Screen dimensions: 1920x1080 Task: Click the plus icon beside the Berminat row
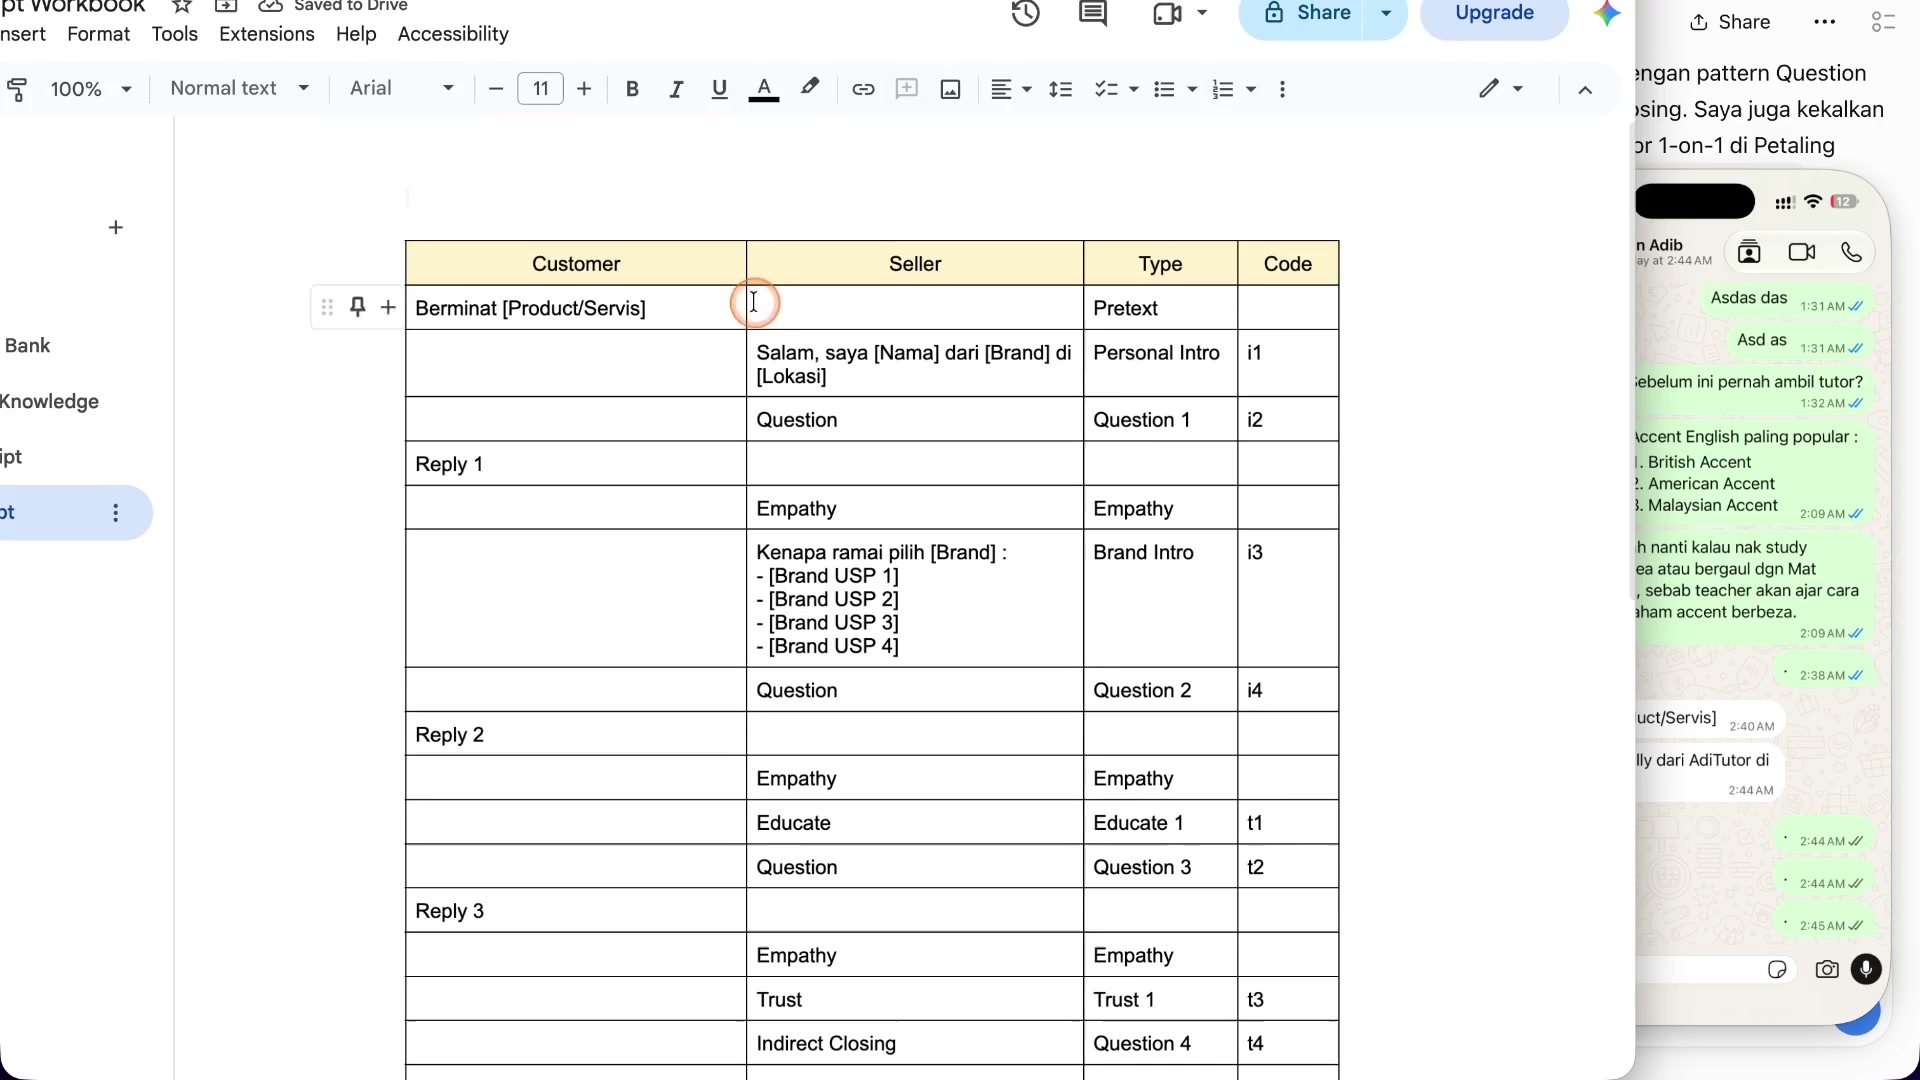tap(388, 307)
